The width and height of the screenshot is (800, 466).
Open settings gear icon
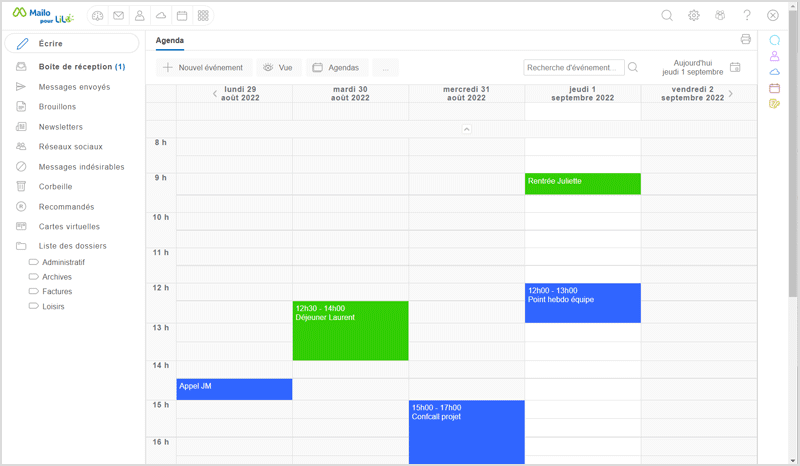pos(694,16)
